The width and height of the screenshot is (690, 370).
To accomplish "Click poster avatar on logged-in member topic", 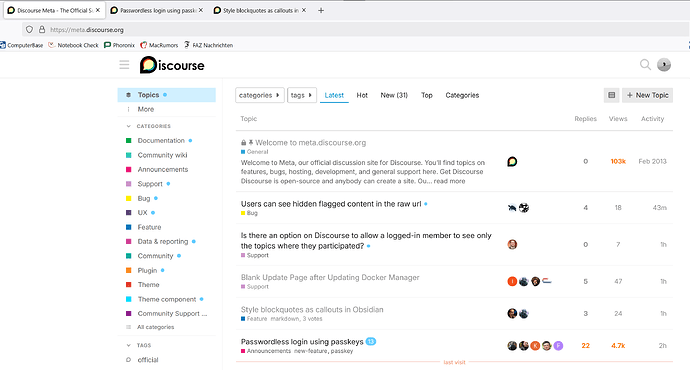I will click(512, 244).
